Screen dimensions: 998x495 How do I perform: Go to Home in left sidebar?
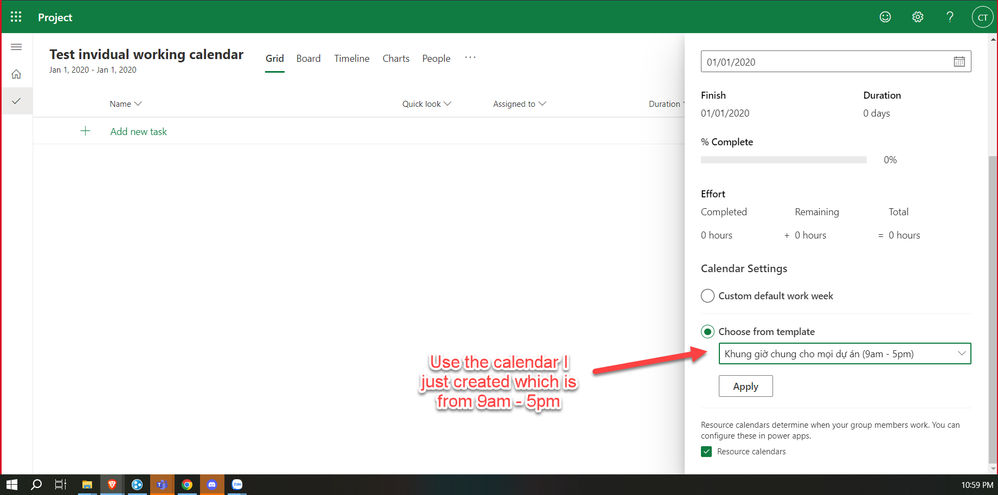(17, 74)
